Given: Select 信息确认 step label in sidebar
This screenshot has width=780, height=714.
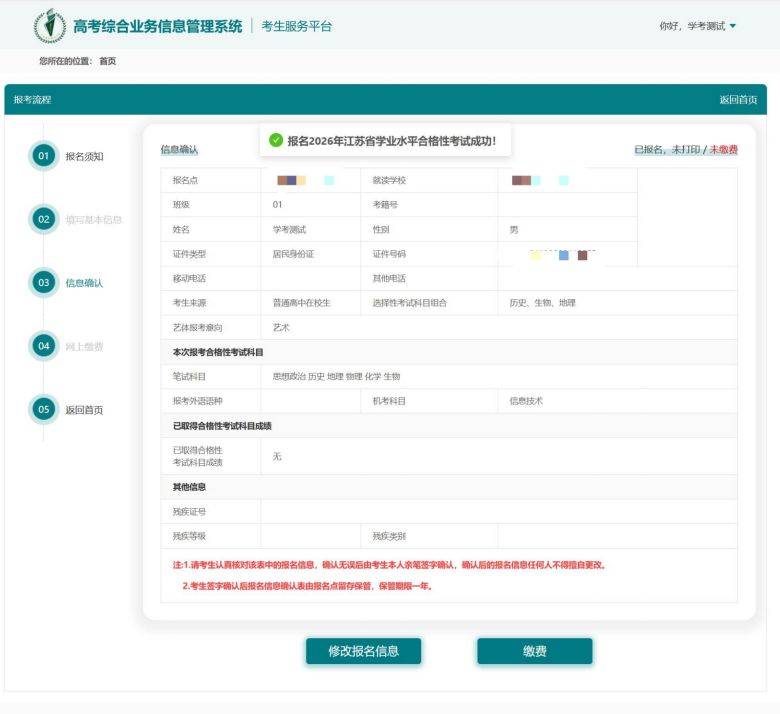Looking at the screenshot, I should pos(84,283).
